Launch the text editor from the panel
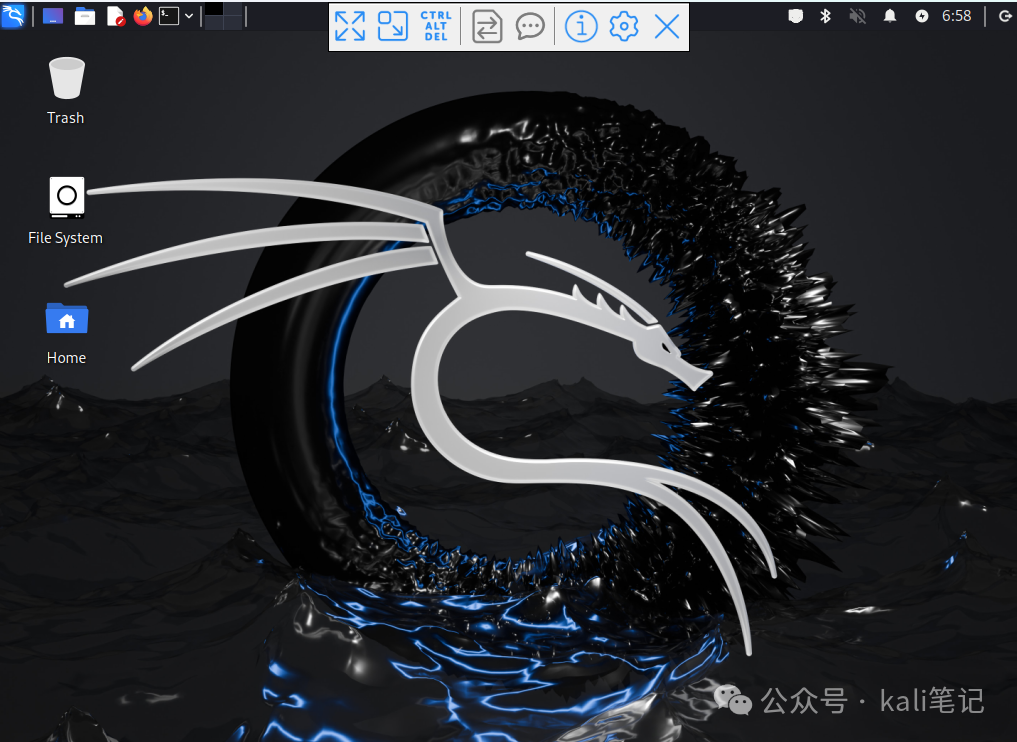The height and width of the screenshot is (742, 1017). [115, 16]
